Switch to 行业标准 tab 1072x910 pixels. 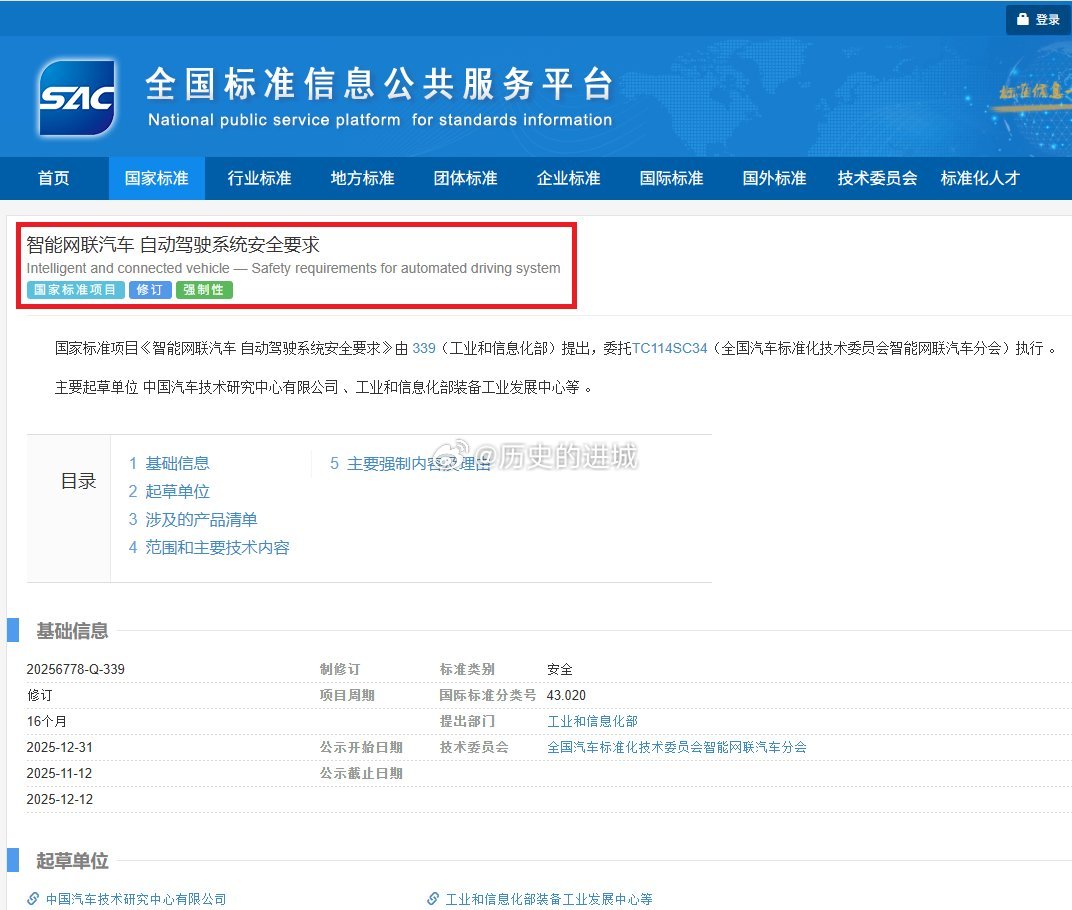coord(260,178)
